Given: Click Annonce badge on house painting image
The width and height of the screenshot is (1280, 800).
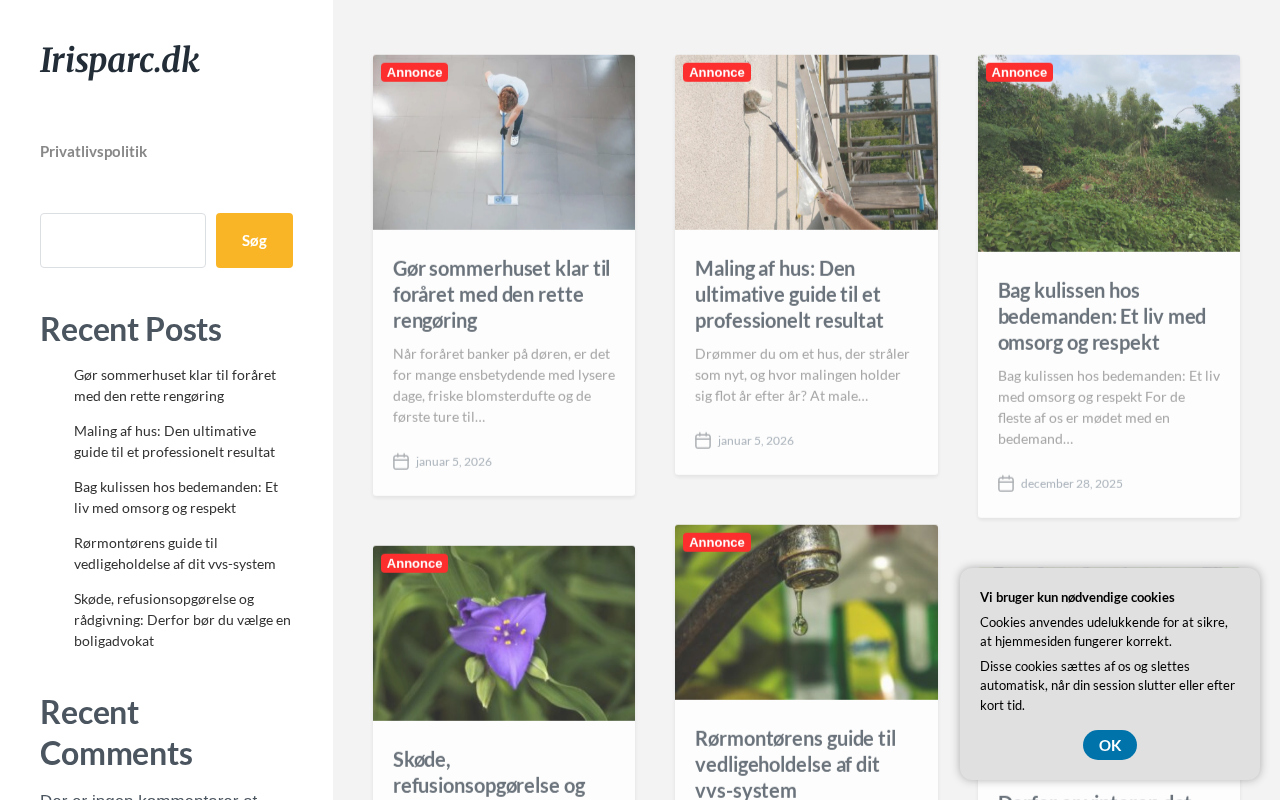Looking at the screenshot, I should coord(717,72).
